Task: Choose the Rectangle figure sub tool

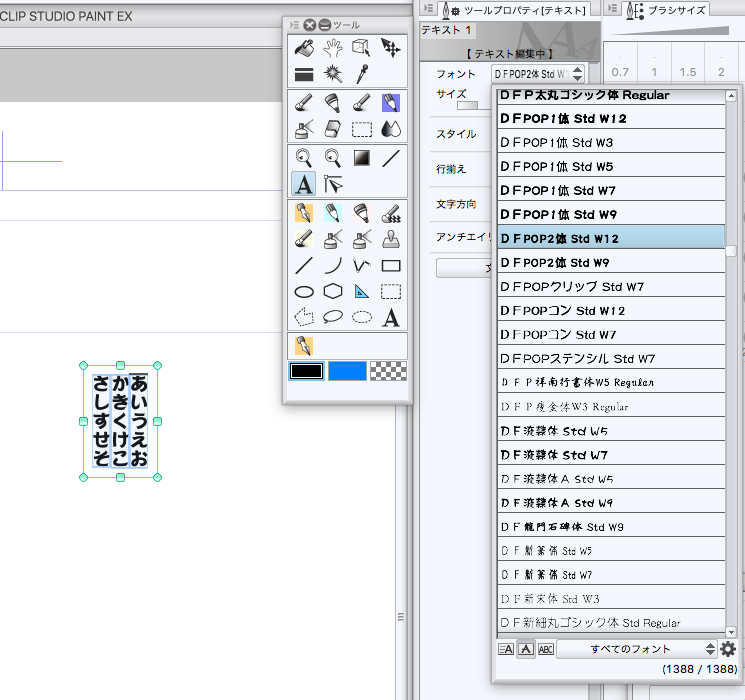Action: pyautogui.click(x=391, y=266)
